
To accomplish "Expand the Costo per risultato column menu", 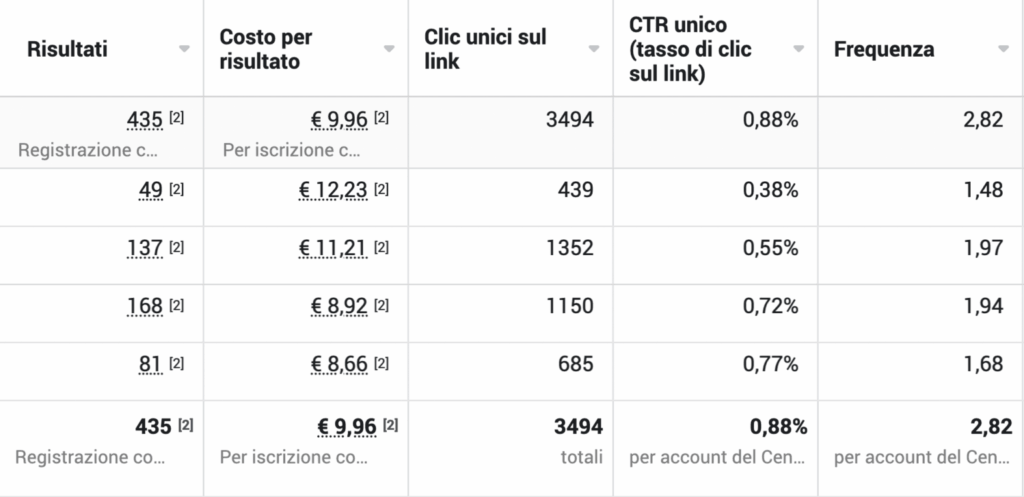I will (389, 49).
